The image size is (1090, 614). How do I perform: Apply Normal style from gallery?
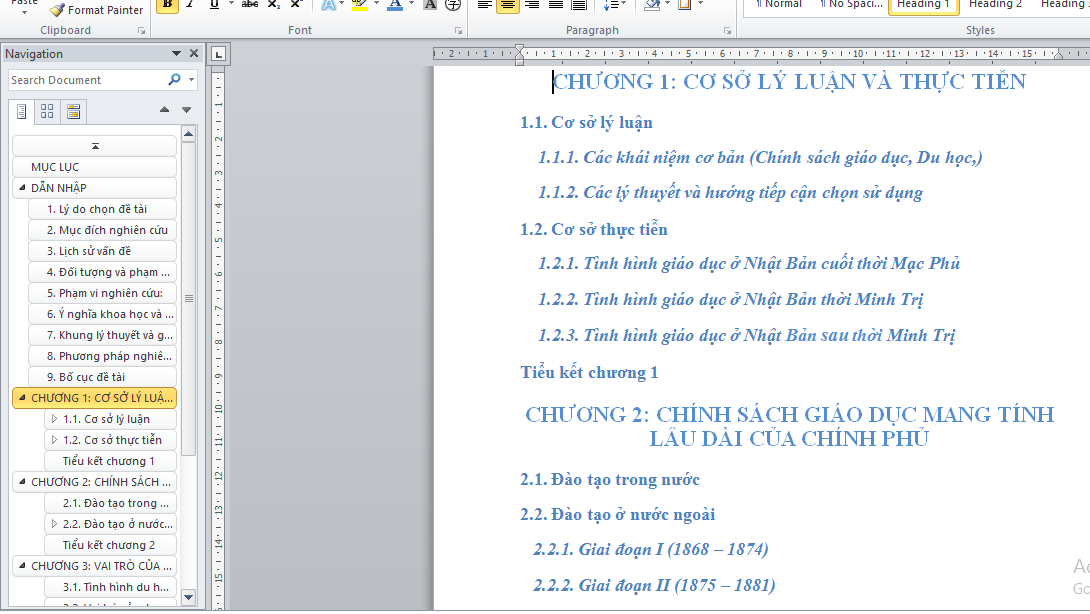(779, 5)
